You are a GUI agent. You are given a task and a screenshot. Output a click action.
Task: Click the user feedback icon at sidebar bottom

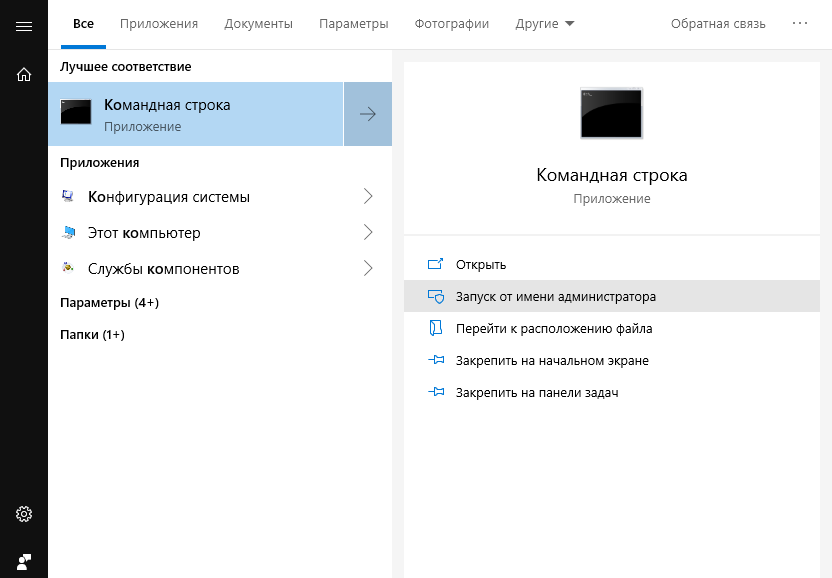[x=24, y=560]
